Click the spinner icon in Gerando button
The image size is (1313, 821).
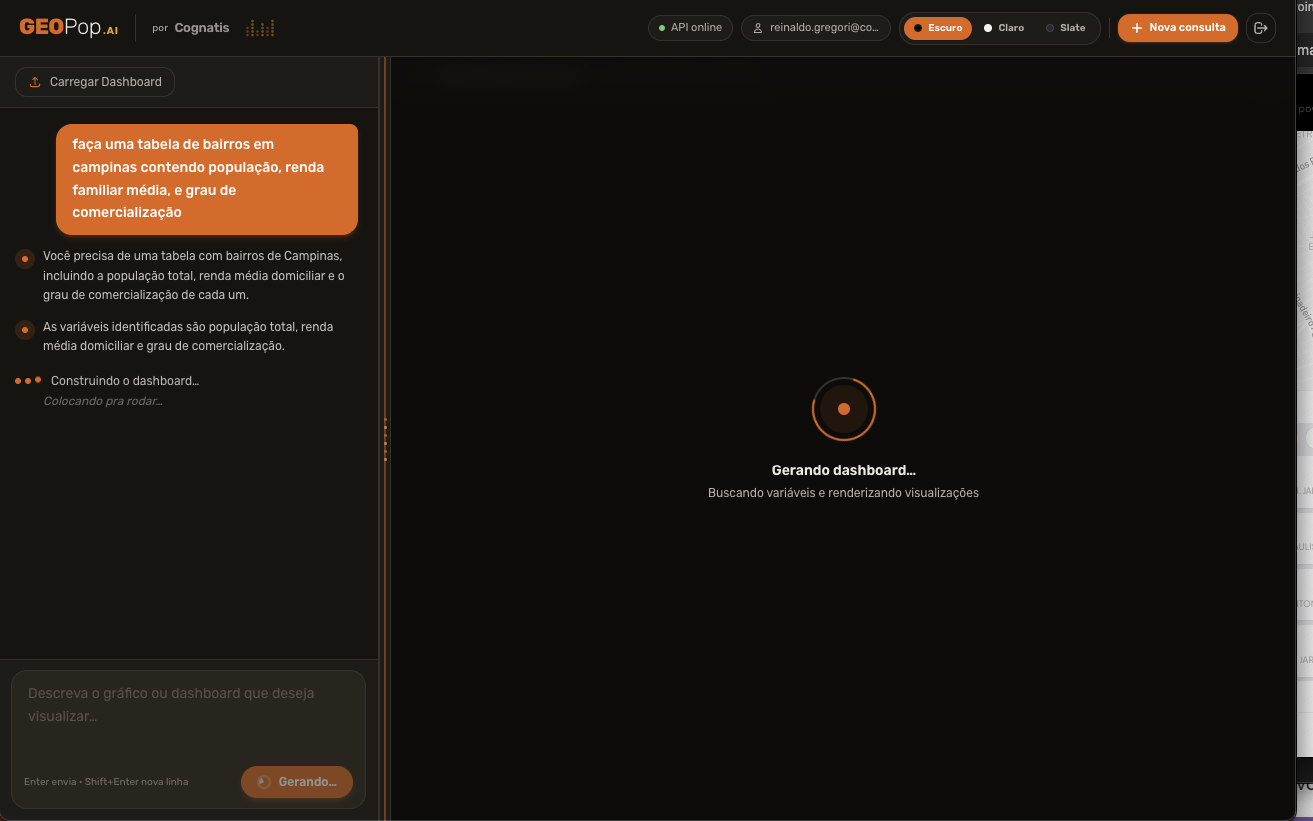264,782
